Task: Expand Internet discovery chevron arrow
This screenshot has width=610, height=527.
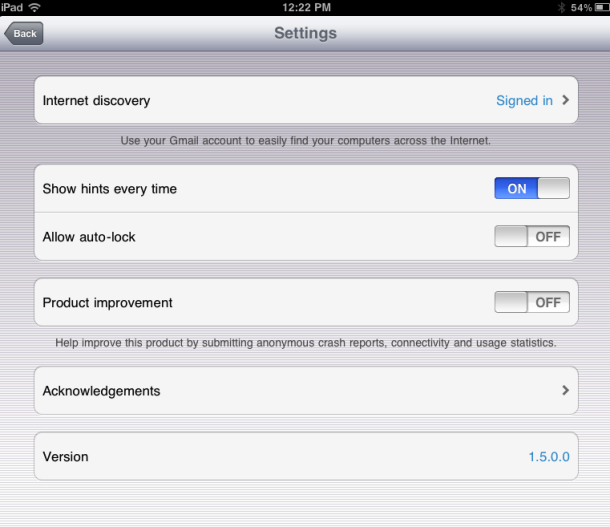Action: point(566,100)
